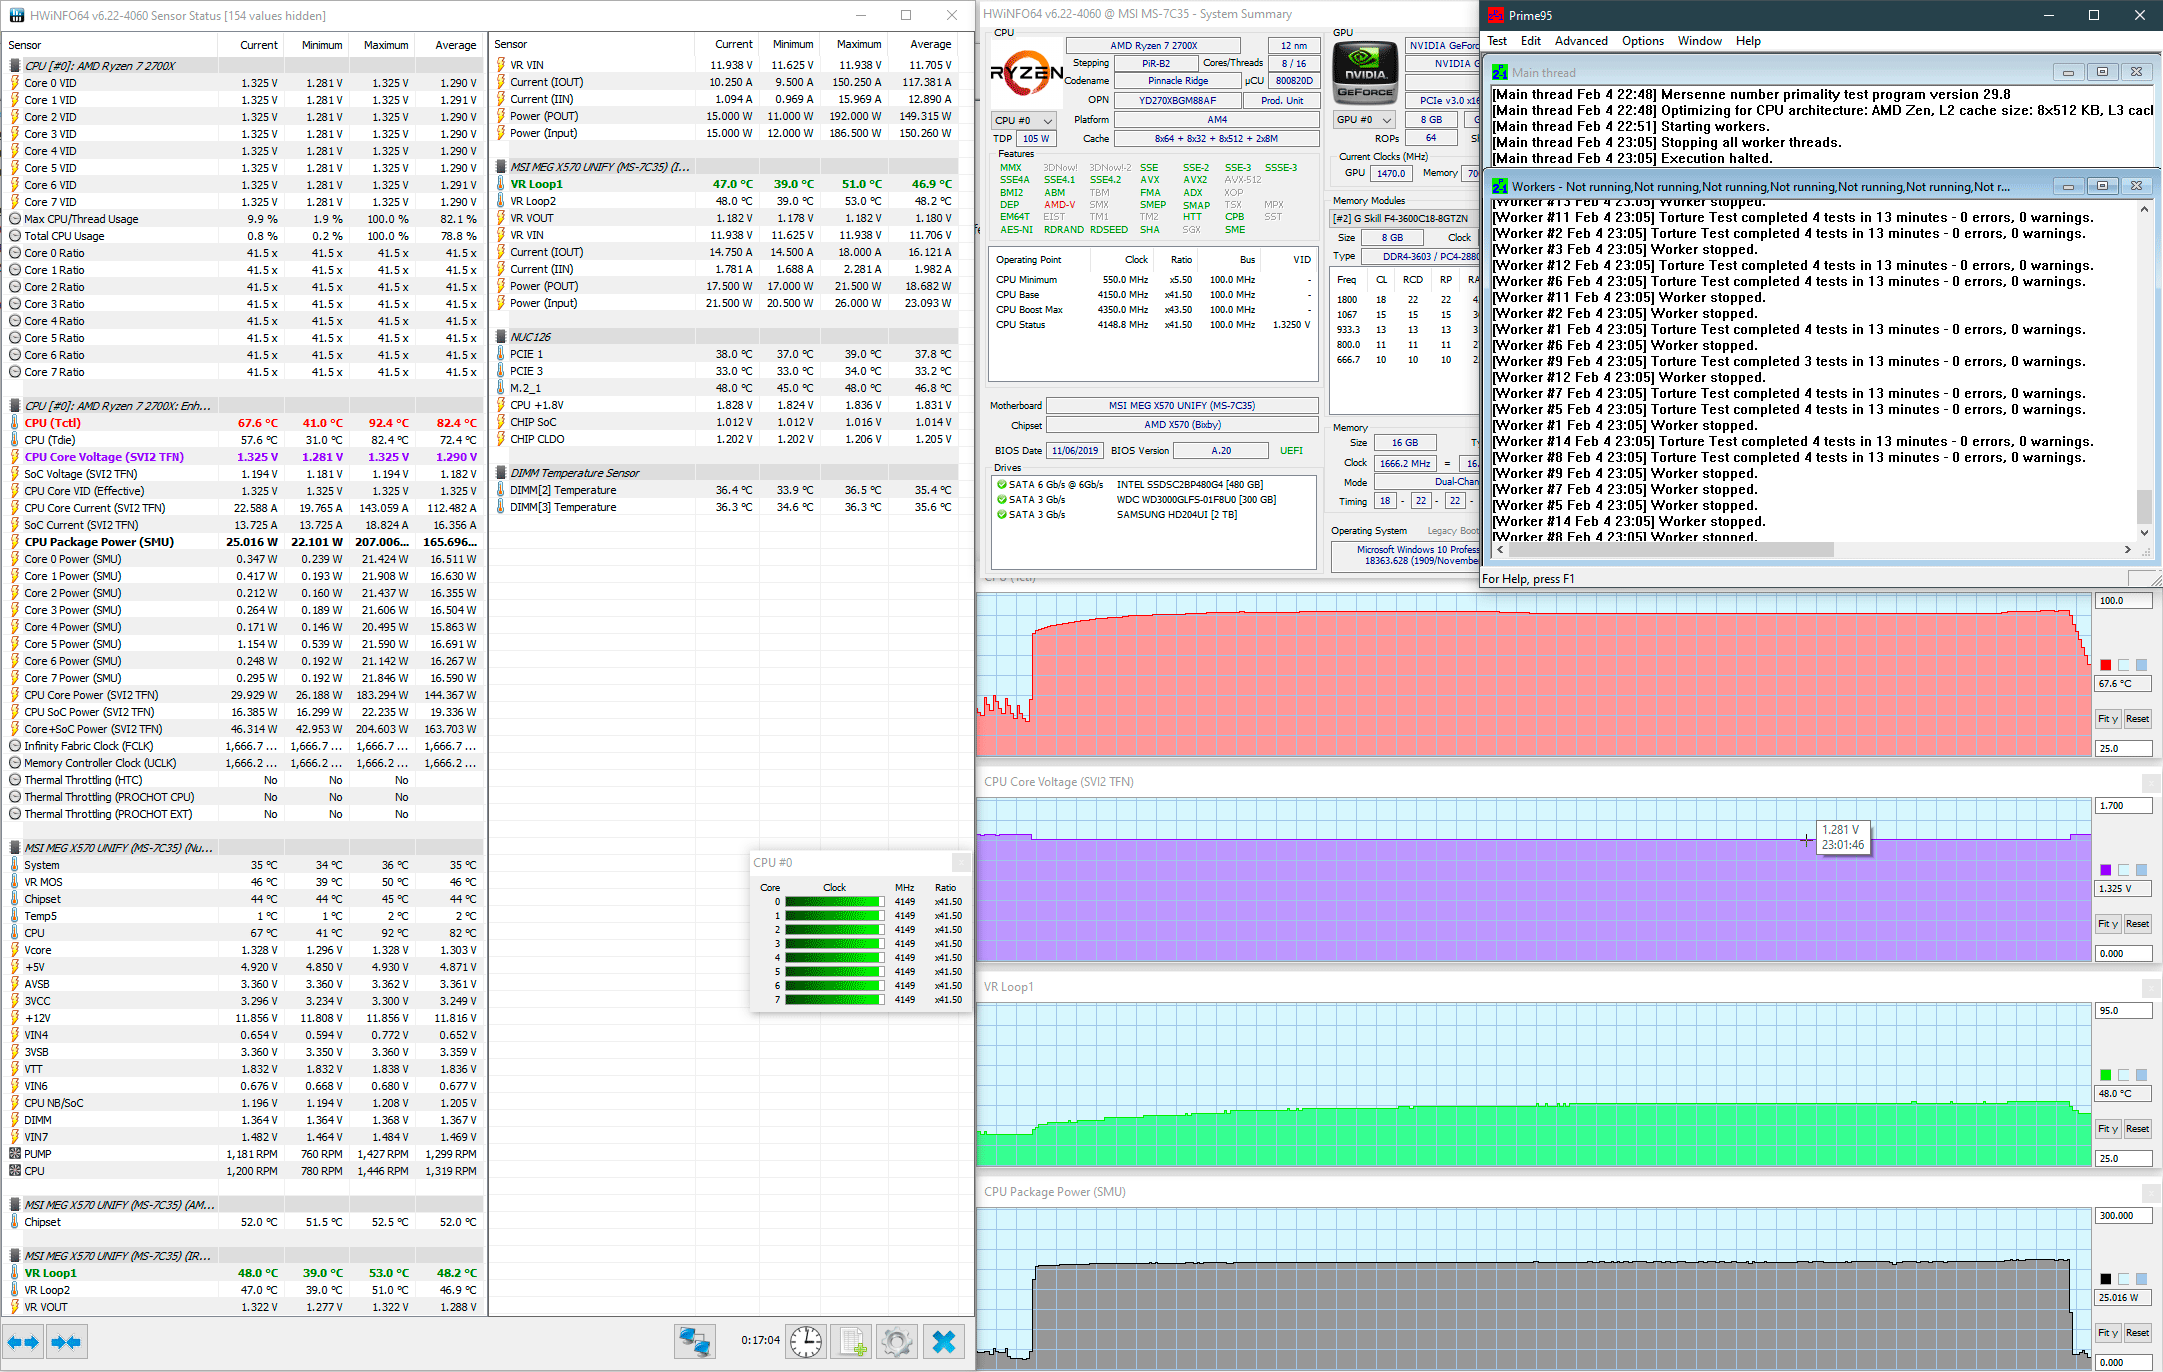Image resolution: width=2163 pixels, height=1372 pixels.
Task: Open the GPU #0 selector dropdown
Action: coord(1365,120)
